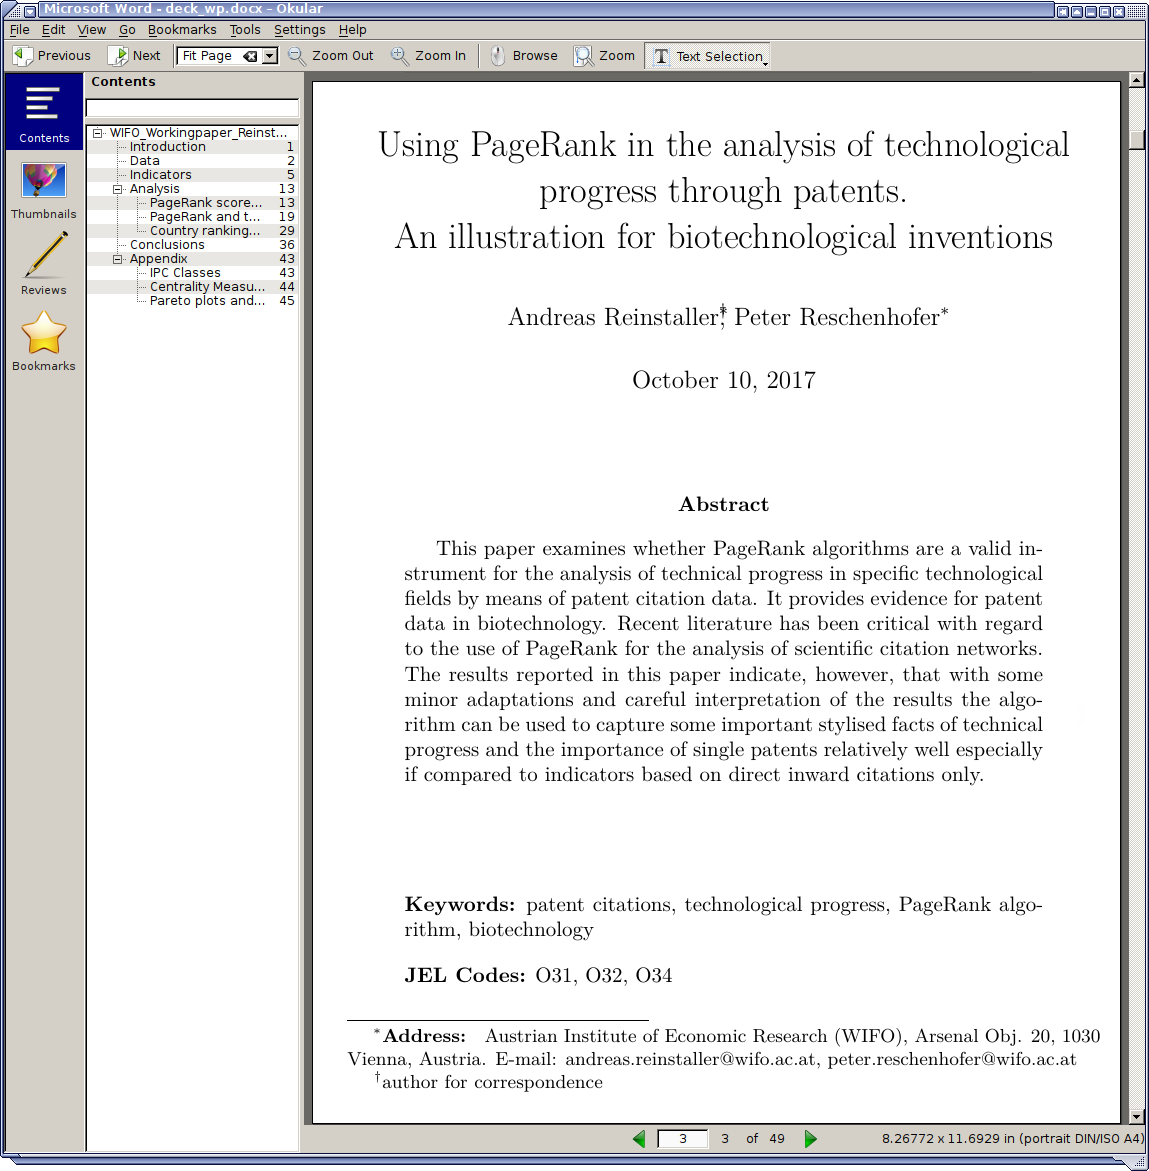Open the View menu

tap(92, 30)
